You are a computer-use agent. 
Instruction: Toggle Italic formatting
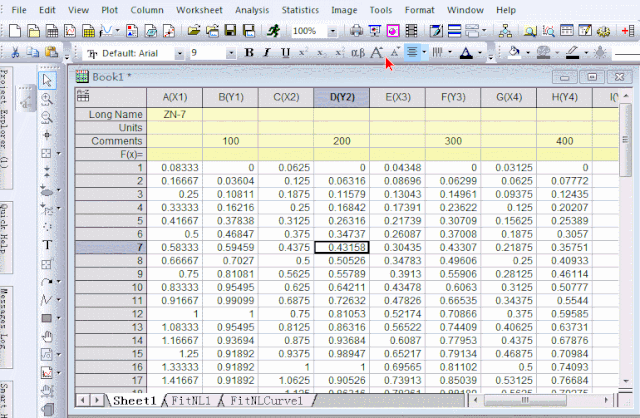coord(268,52)
